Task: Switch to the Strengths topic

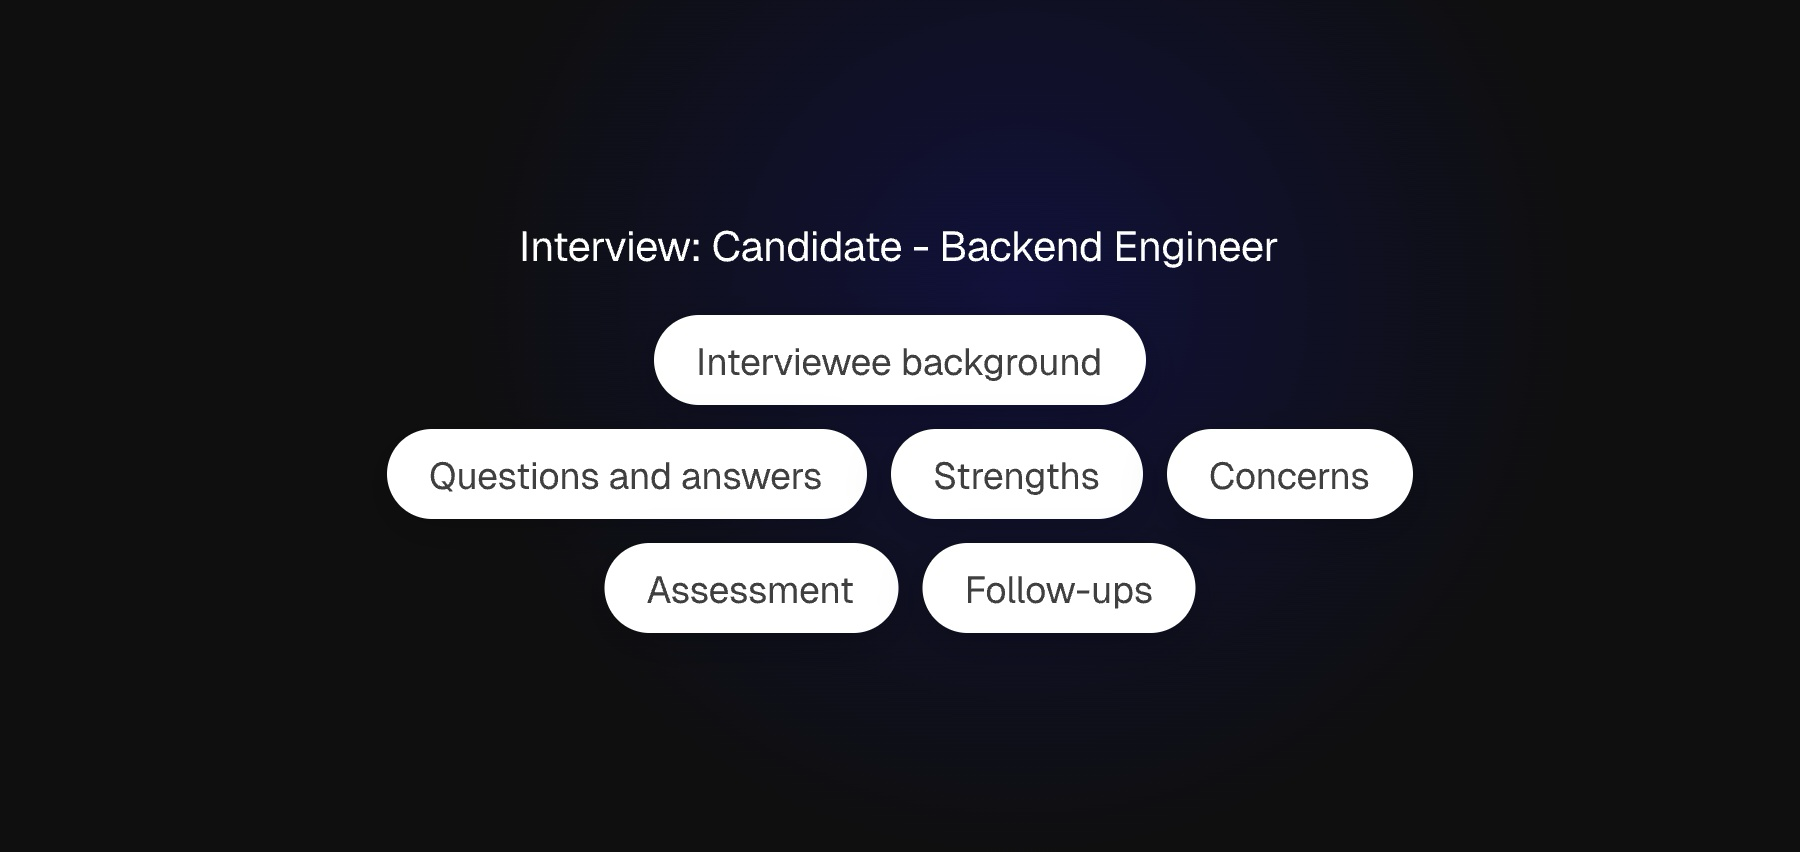Action: tap(1016, 474)
